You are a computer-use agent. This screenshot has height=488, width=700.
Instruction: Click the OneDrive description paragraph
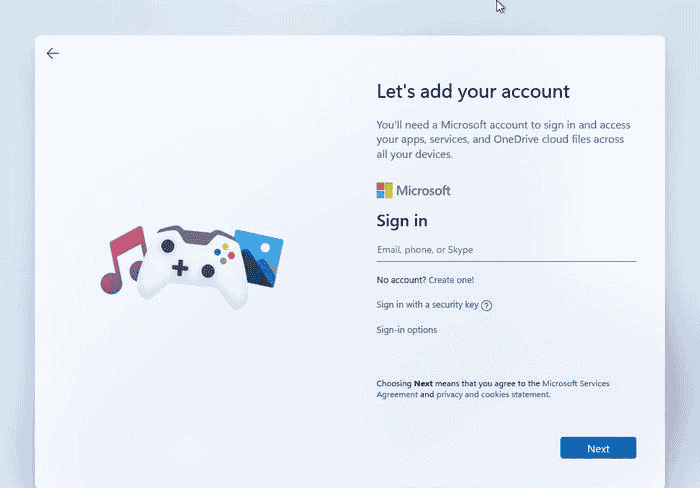click(503, 140)
